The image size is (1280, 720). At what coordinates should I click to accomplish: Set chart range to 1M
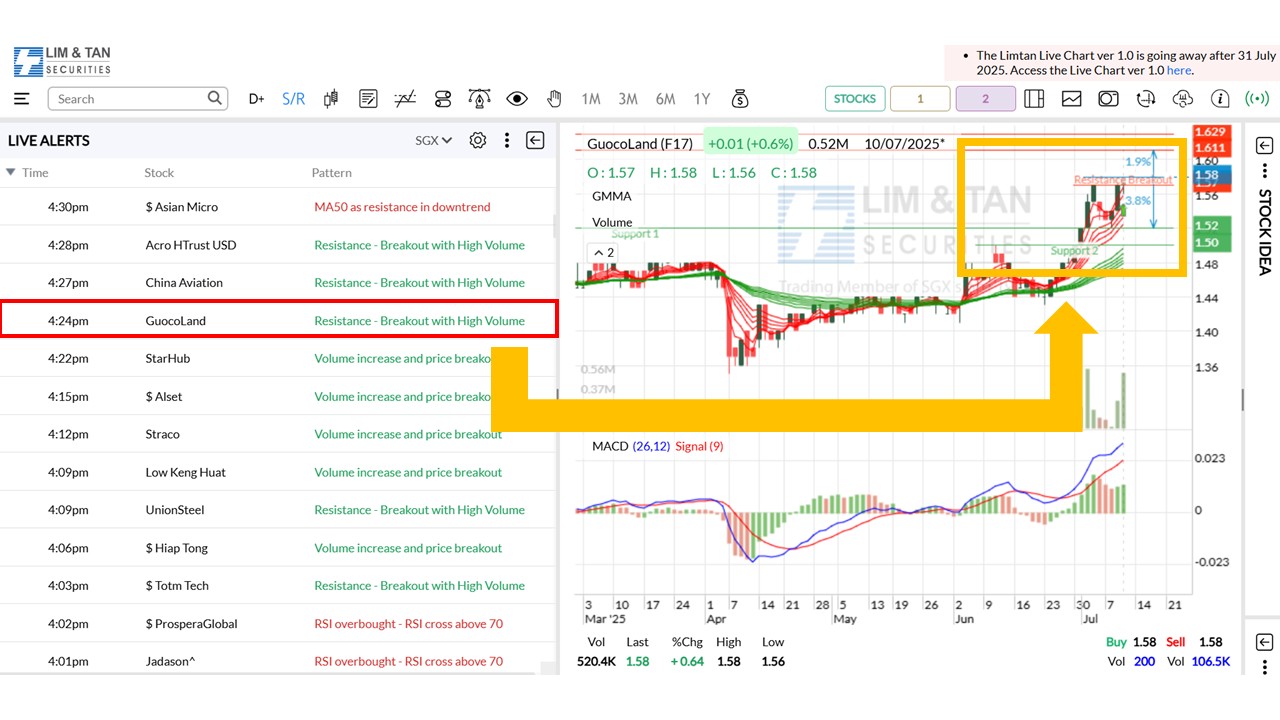pyautogui.click(x=591, y=99)
